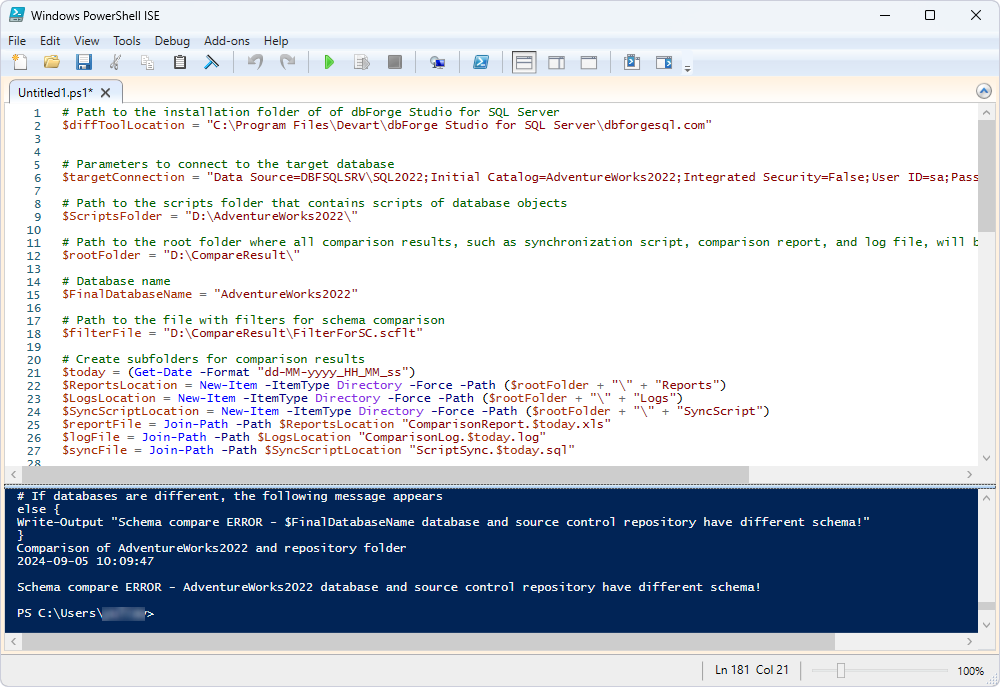Click the $logFile Join-Path line
The image size is (1000, 687).
point(304,438)
